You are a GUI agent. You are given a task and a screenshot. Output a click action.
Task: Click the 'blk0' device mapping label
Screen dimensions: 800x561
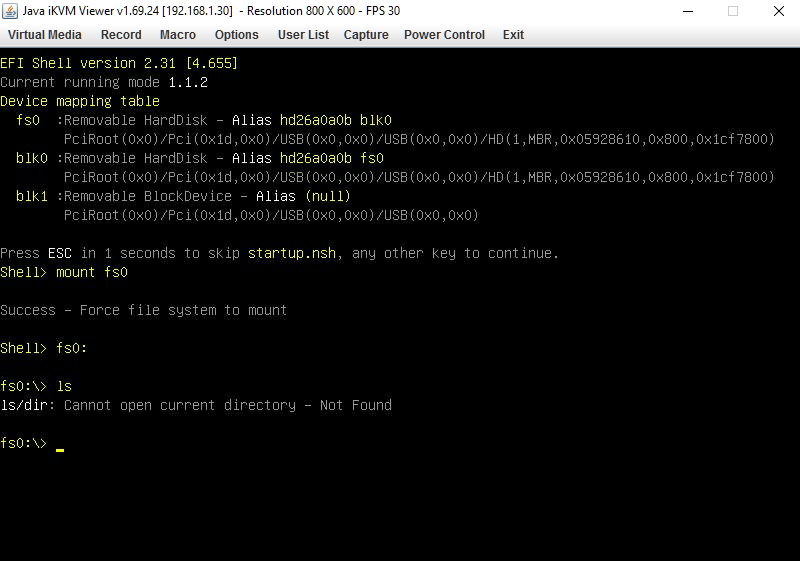pyautogui.click(x=32, y=158)
